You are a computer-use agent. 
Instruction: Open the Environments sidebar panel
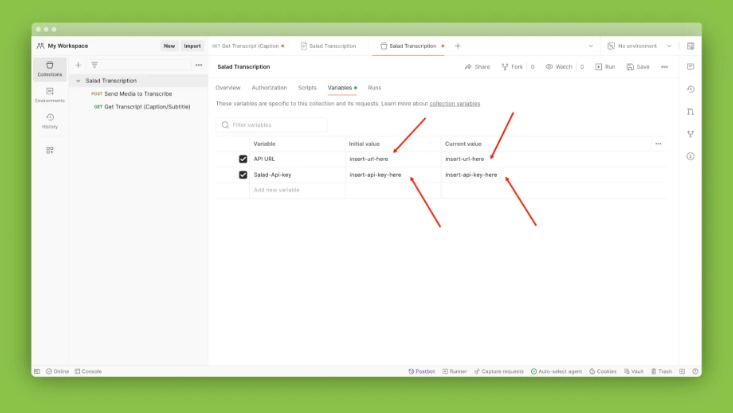[49, 94]
